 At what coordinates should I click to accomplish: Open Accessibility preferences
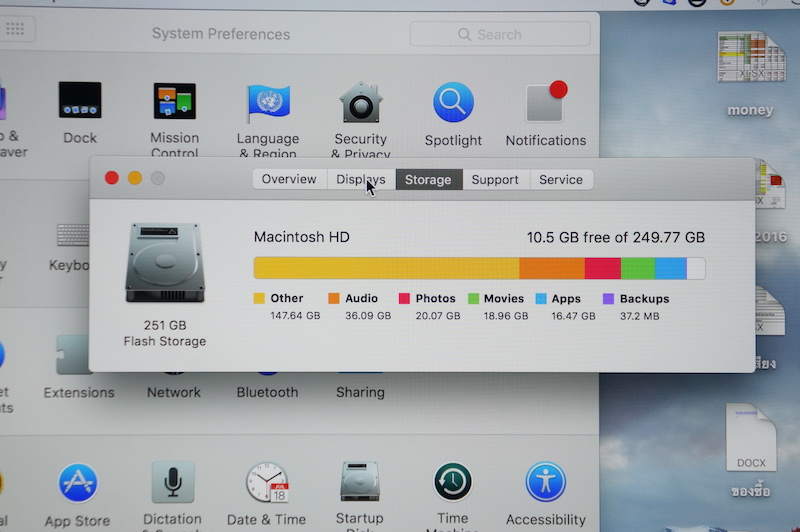coord(545,482)
